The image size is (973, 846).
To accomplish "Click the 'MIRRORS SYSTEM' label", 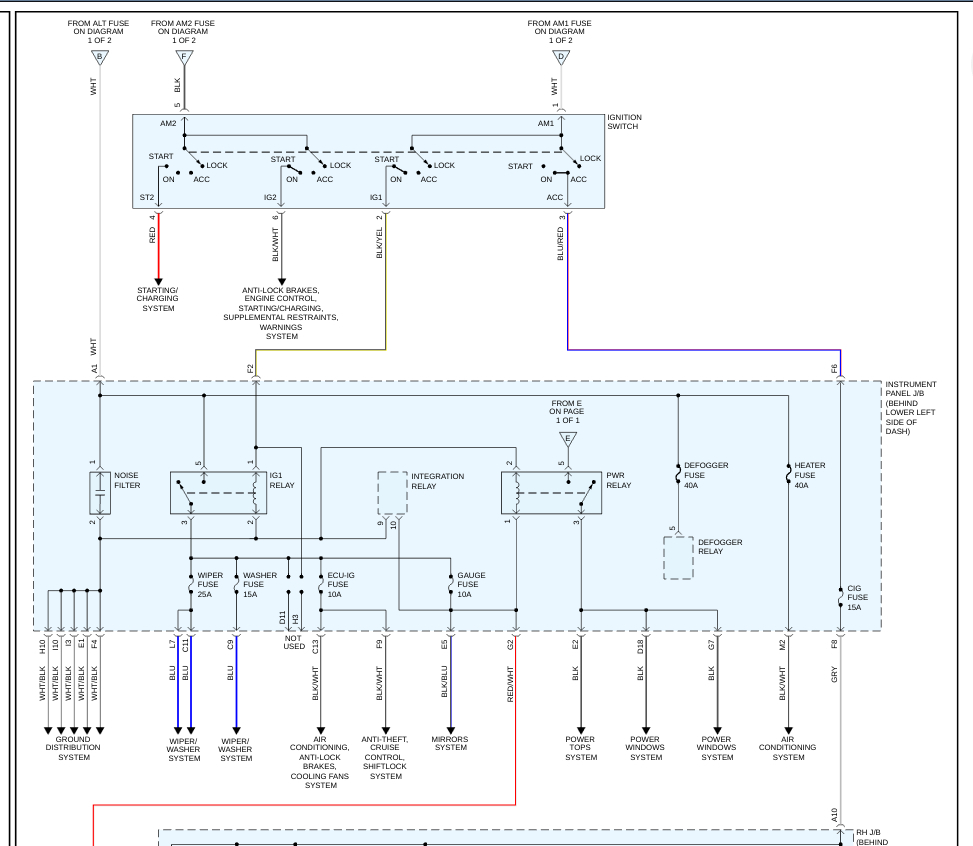I will 450,744.
